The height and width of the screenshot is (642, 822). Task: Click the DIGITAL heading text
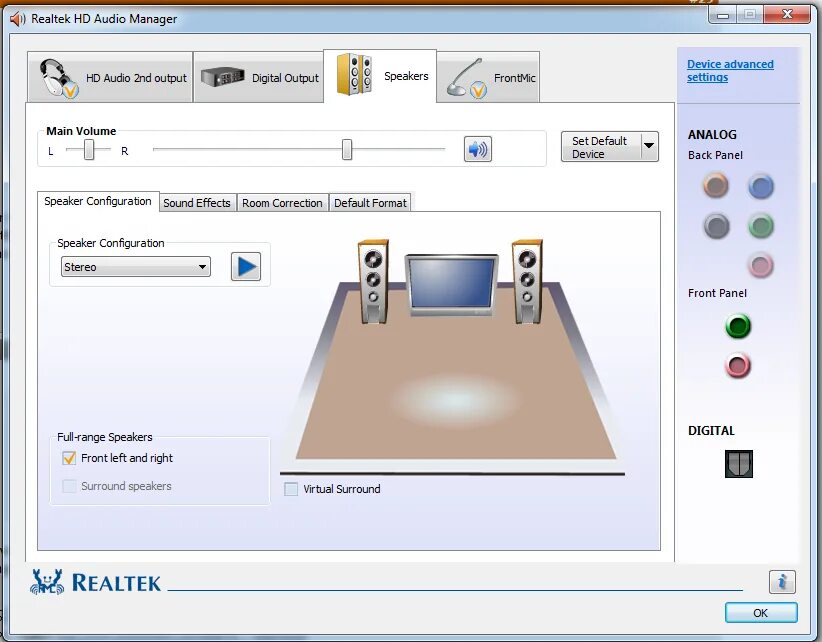[711, 431]
